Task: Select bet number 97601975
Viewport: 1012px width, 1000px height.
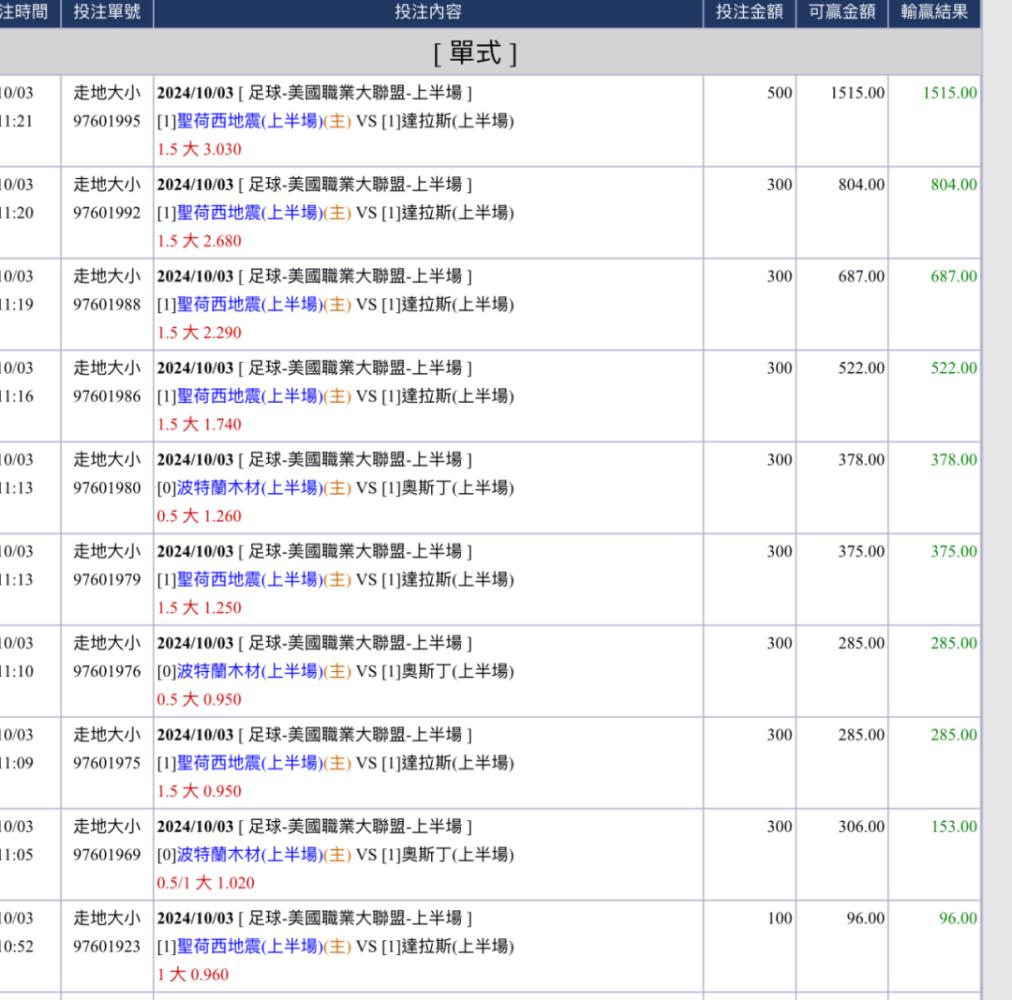Action: coord(106,762)
